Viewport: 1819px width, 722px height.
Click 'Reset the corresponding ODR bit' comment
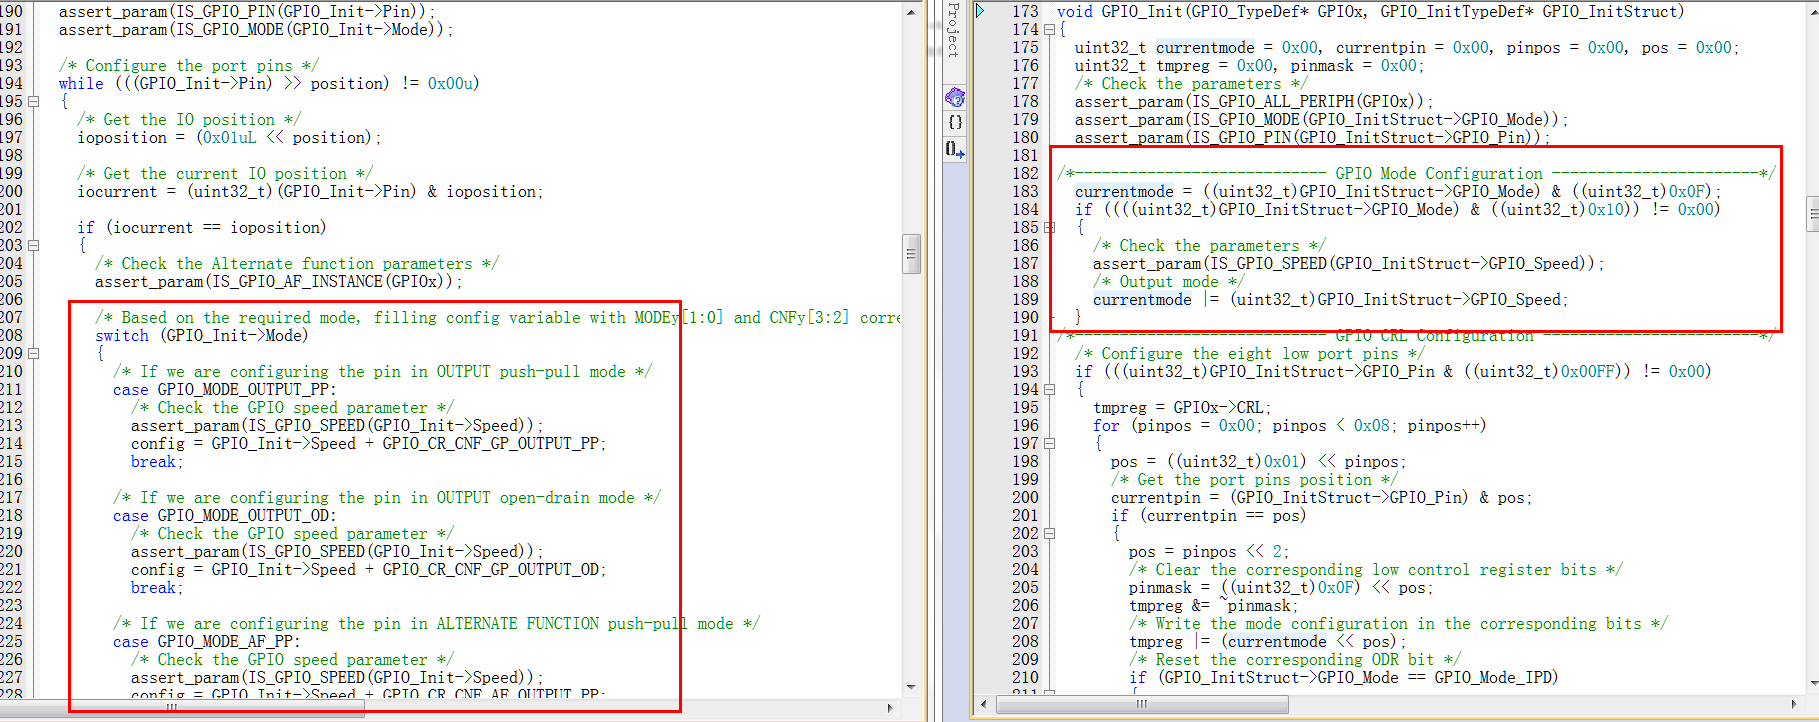tap(1294, 660)
